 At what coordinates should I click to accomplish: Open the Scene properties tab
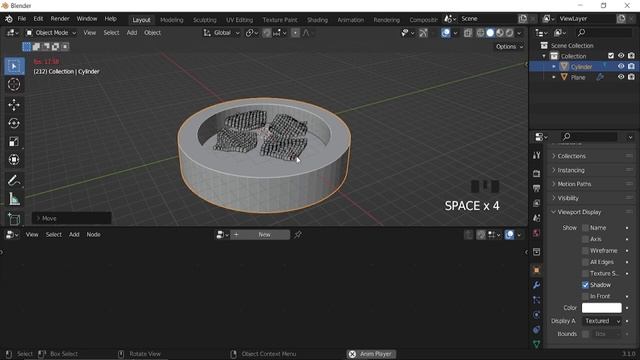coord(537,218)
